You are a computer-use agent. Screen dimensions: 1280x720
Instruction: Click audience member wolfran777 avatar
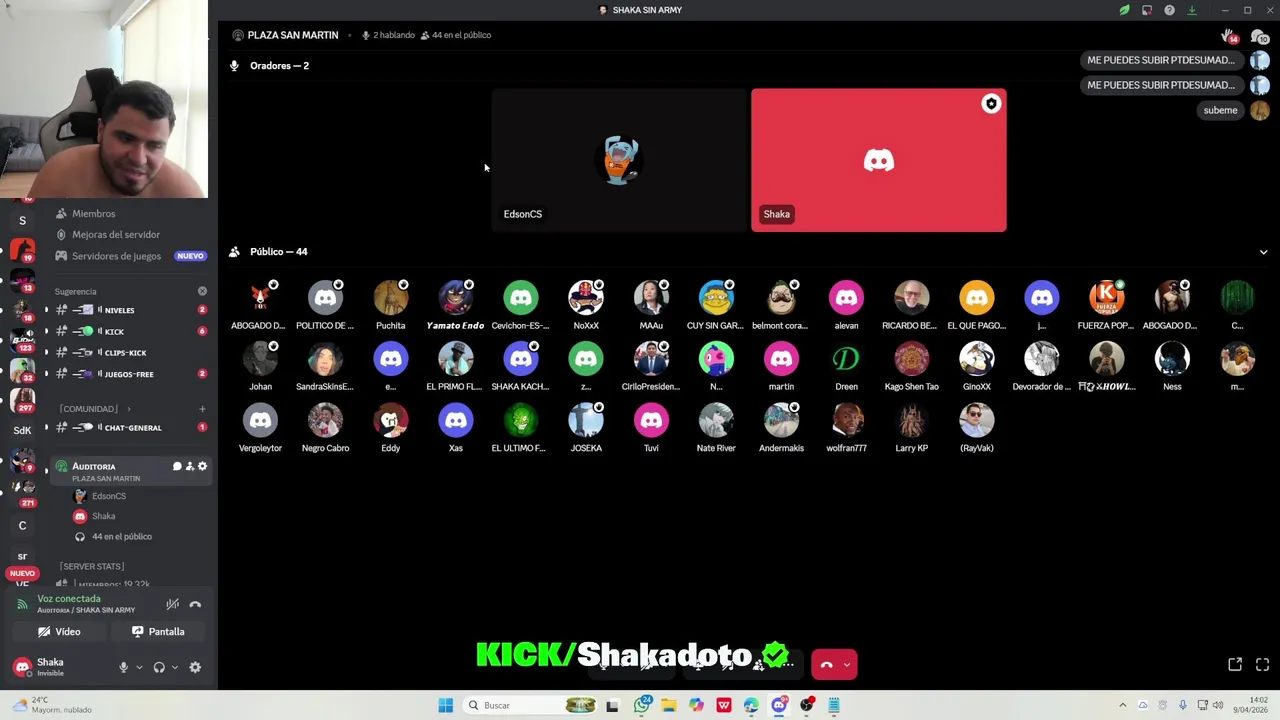tap(846, 420)
